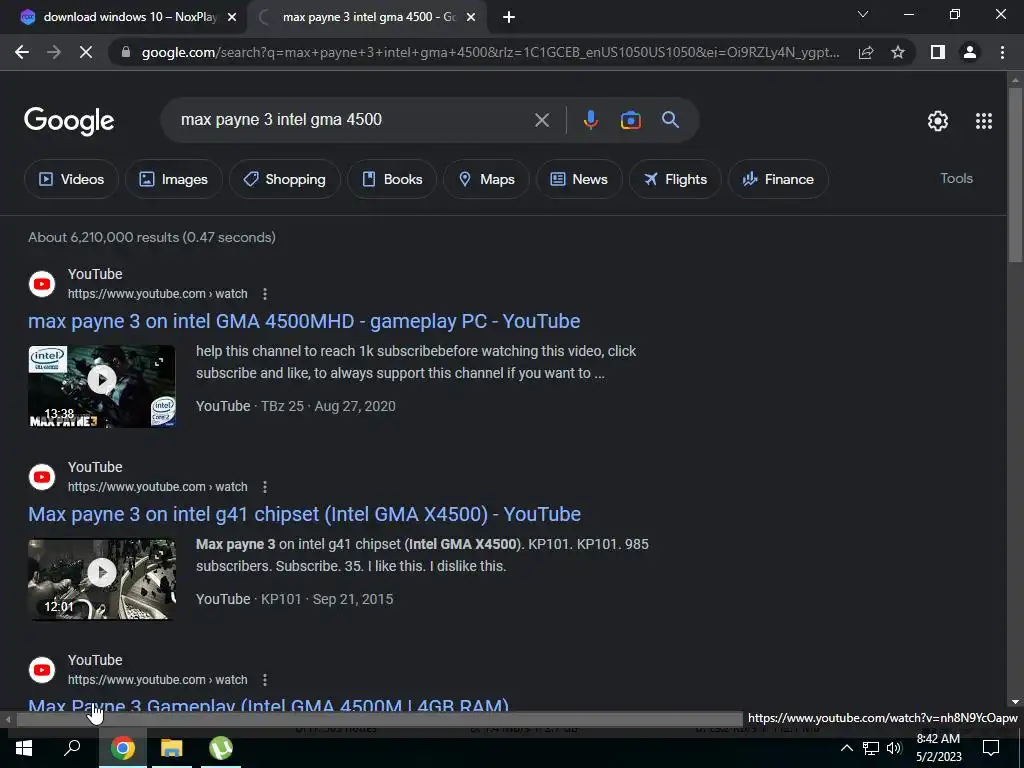Open options for g41 chipset result
Image resolution: width=1024 pixels, height=768 pixels.
tap(264, 487)
